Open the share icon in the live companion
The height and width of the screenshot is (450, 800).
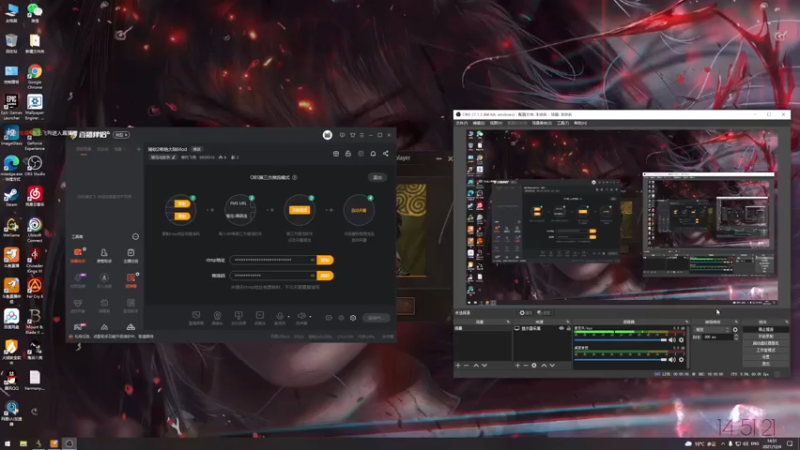386,154
